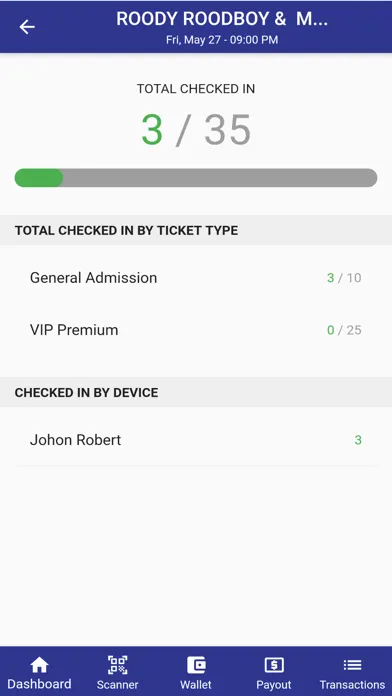
Task: Tap the General Admission ticket row
Action: click(196, 278)
